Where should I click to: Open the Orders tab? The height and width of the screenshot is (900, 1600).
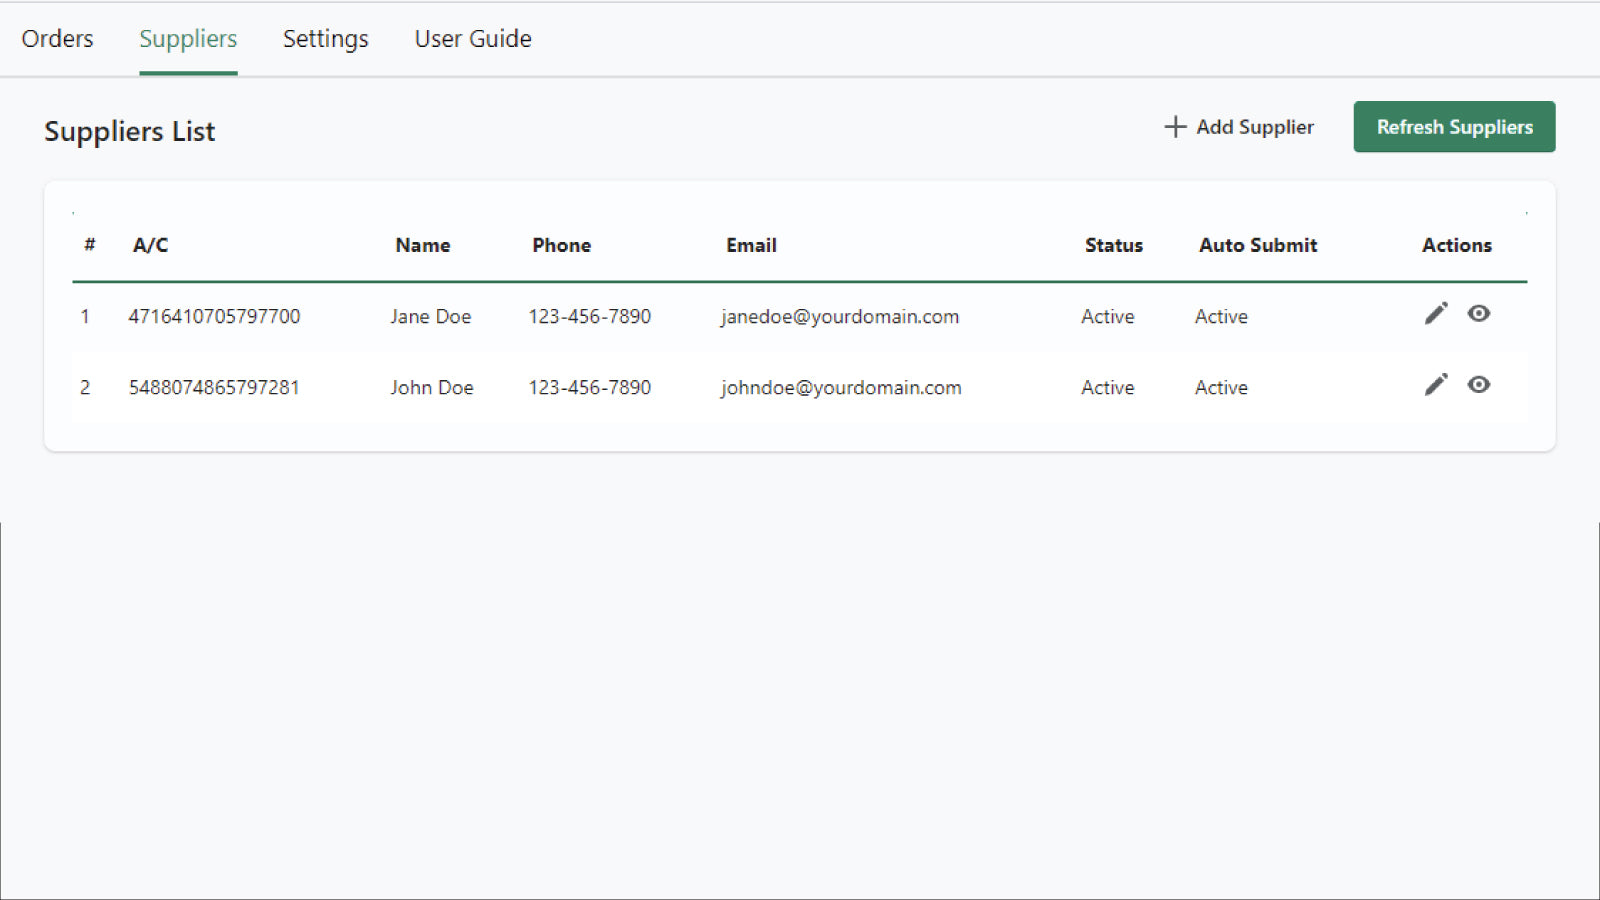pos(57,39)
